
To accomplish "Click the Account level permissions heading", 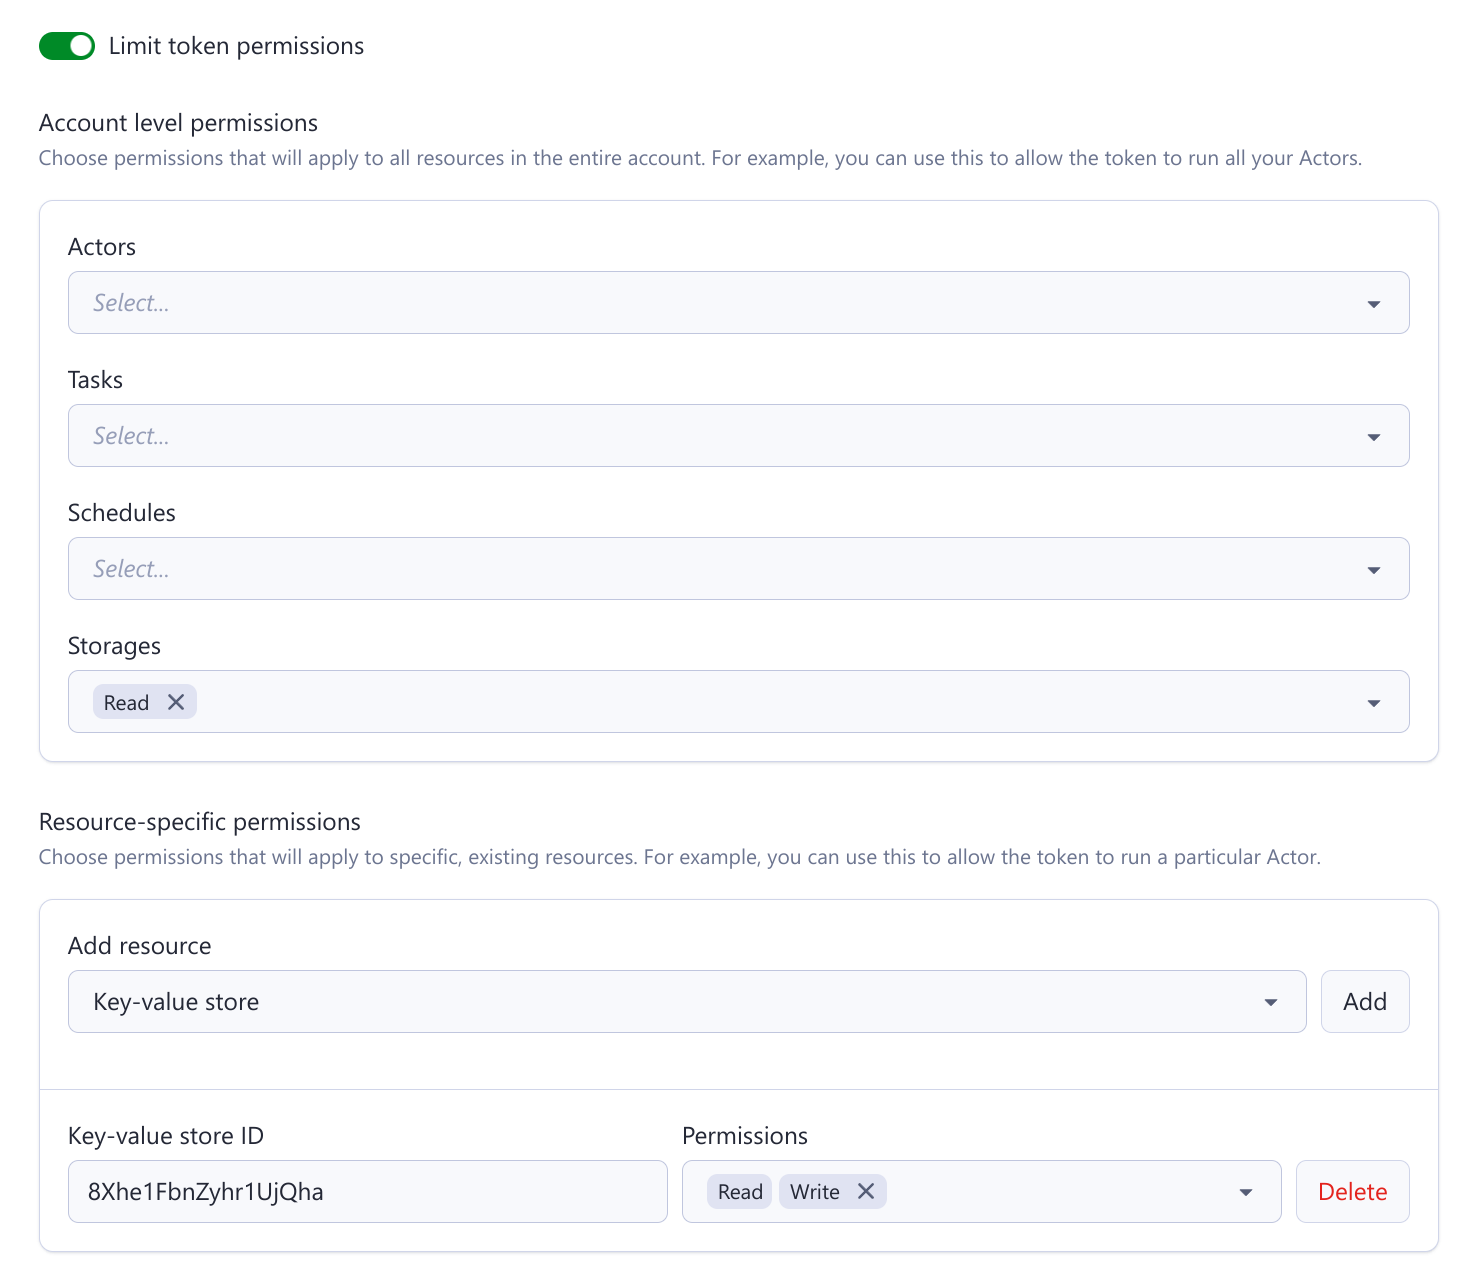I will coord(178,122).
